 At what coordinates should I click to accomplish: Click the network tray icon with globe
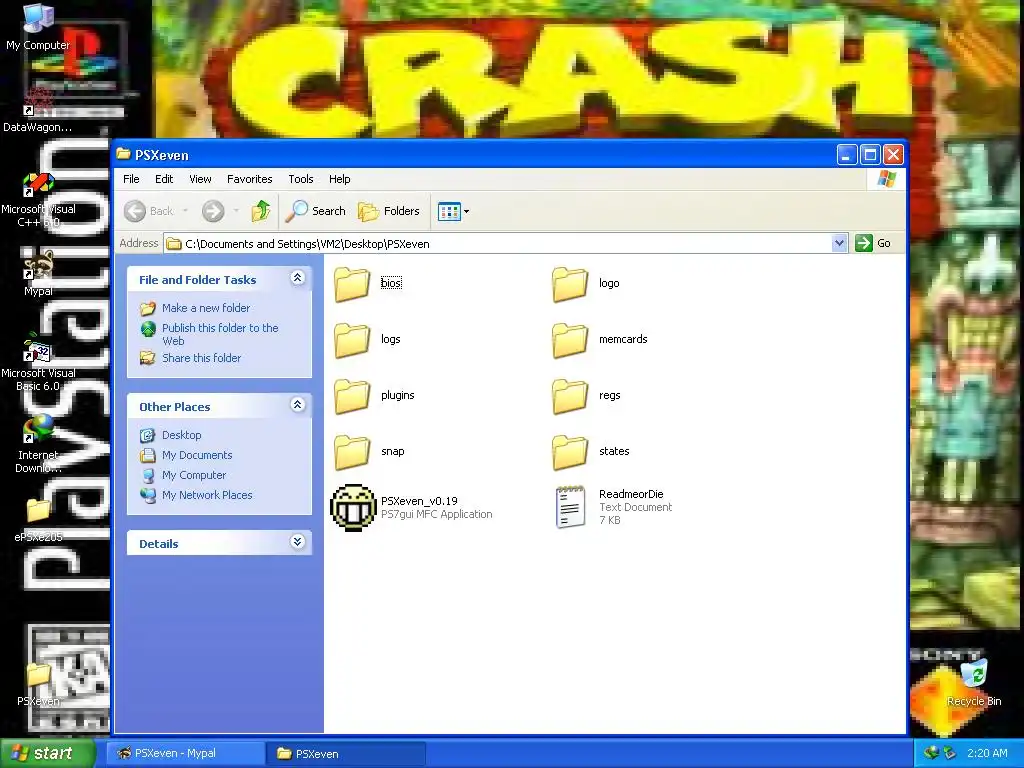click(x=931, y=753)
